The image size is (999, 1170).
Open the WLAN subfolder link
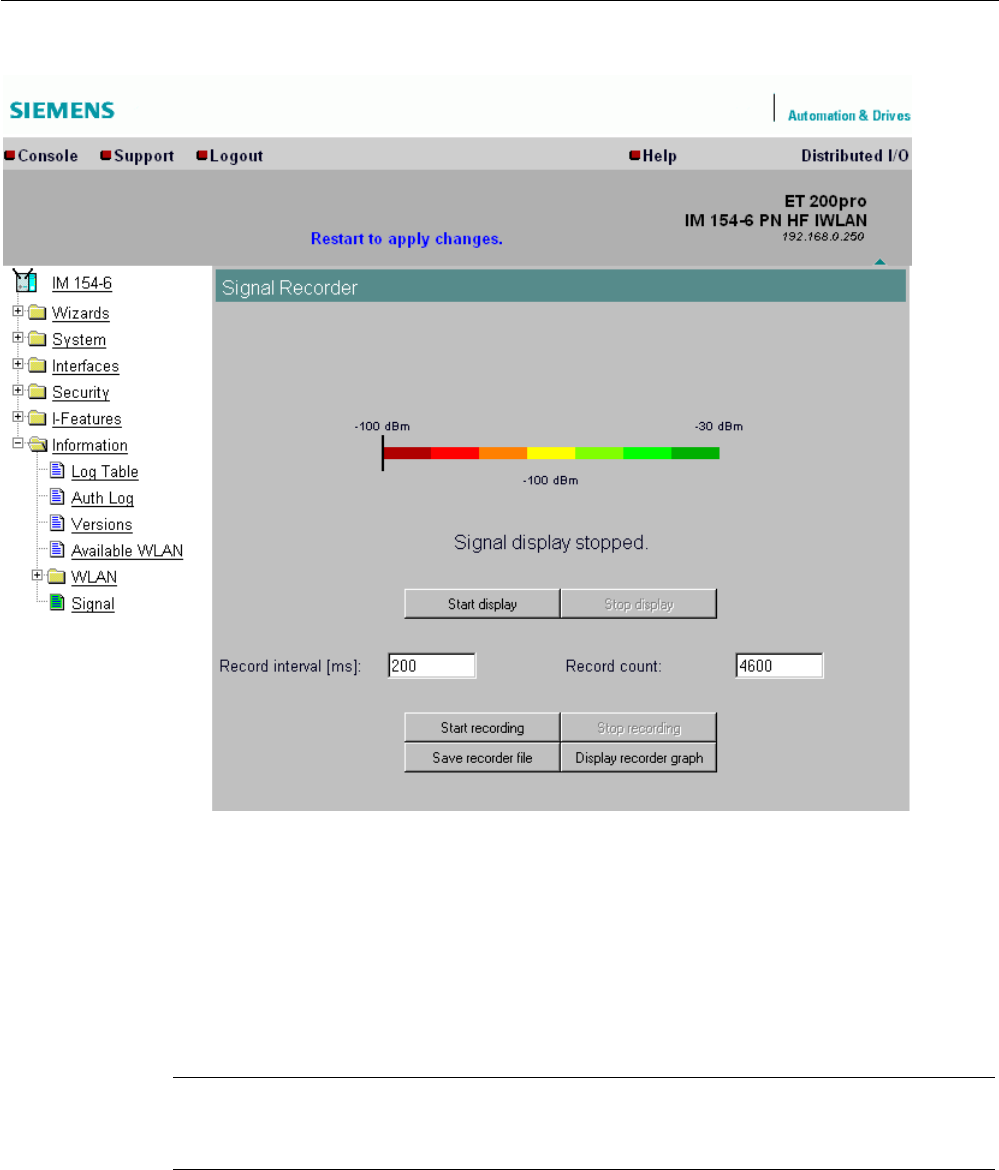click(x=94, y=578)
